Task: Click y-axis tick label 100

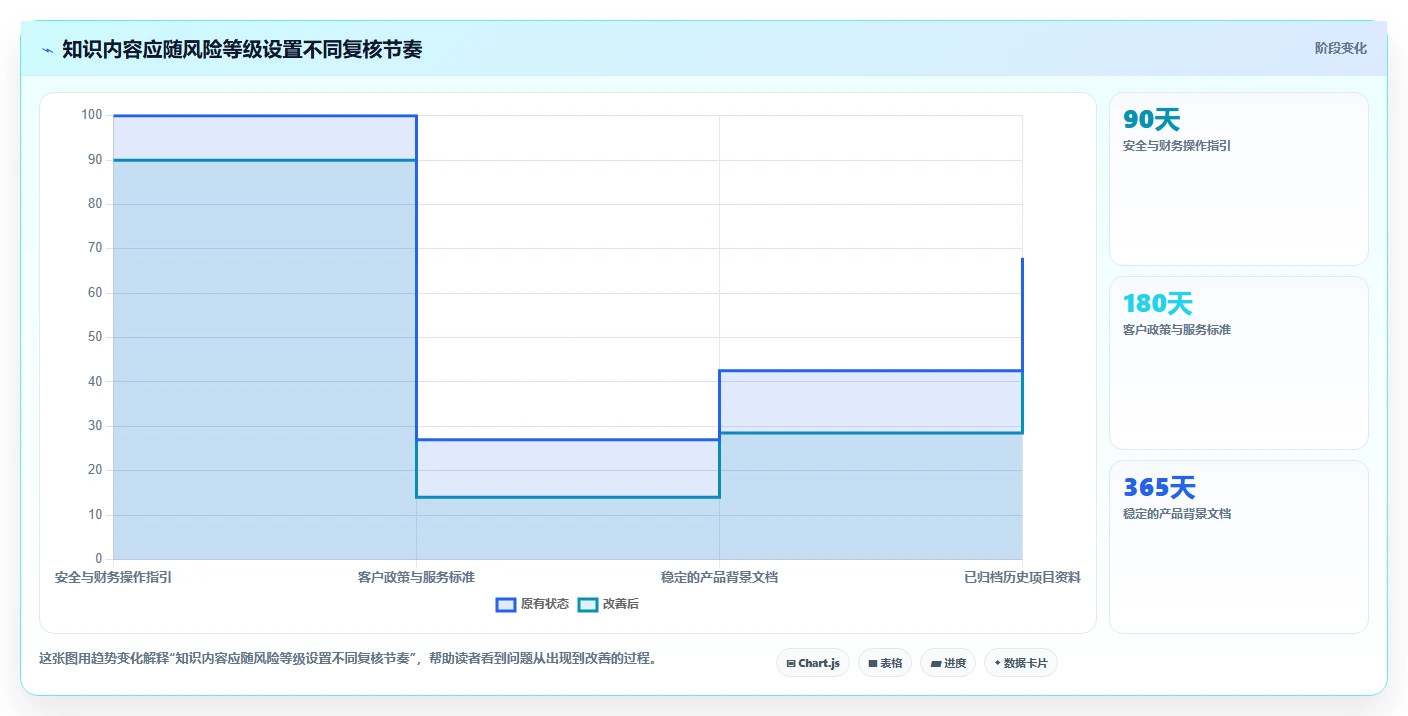Action: point(92,115)
